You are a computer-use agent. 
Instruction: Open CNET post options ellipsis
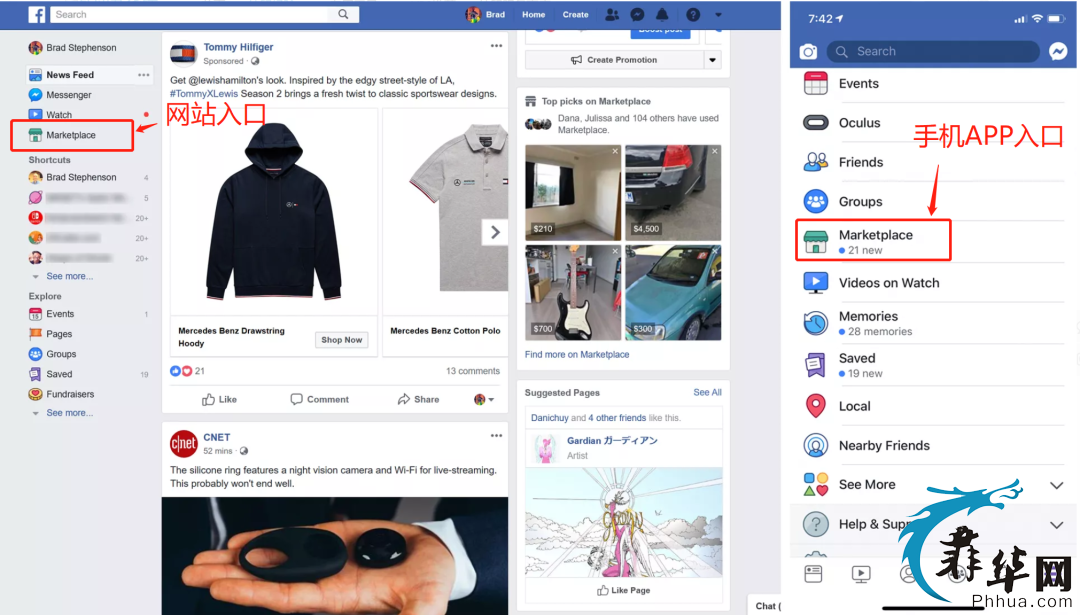click(x=497, y=435)
